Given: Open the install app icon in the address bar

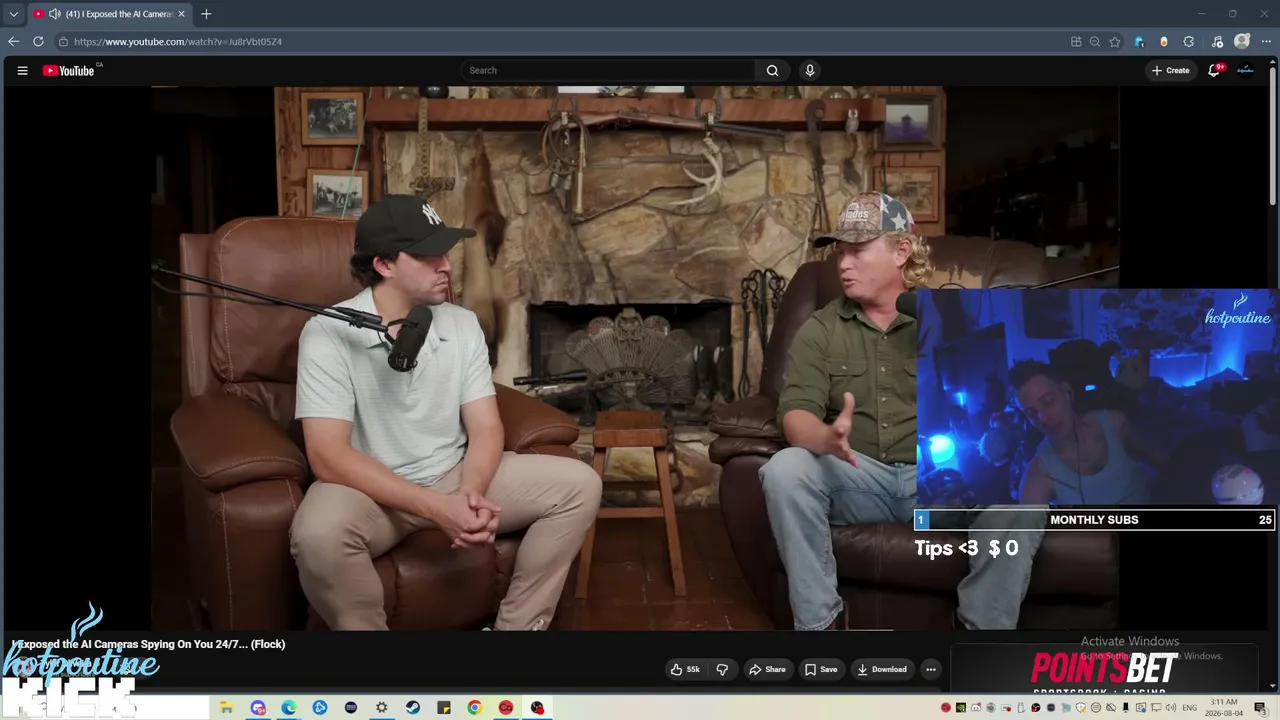Looking at the screenshot, I should [1076, 42].
